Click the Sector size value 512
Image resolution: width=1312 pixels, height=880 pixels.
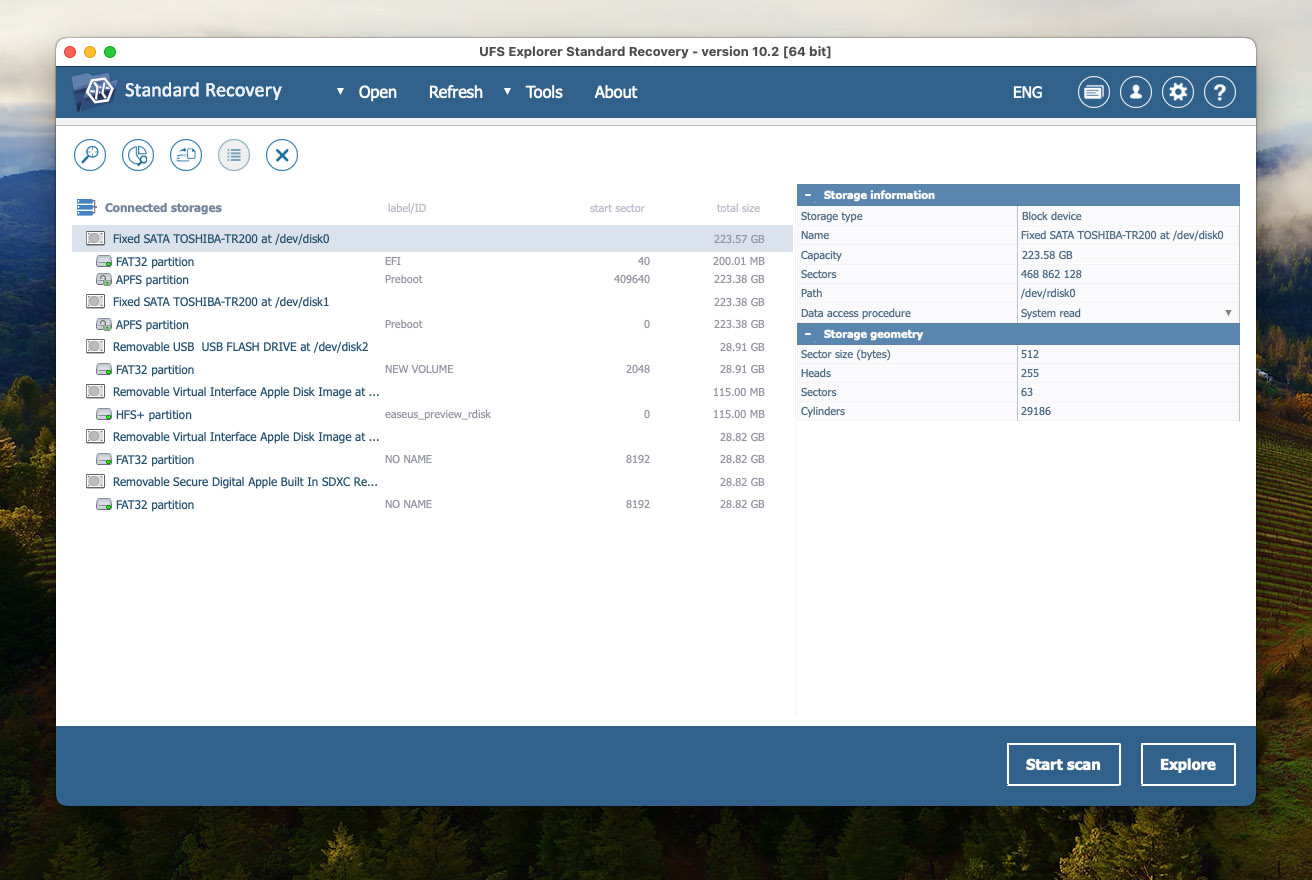[1030, 354]
